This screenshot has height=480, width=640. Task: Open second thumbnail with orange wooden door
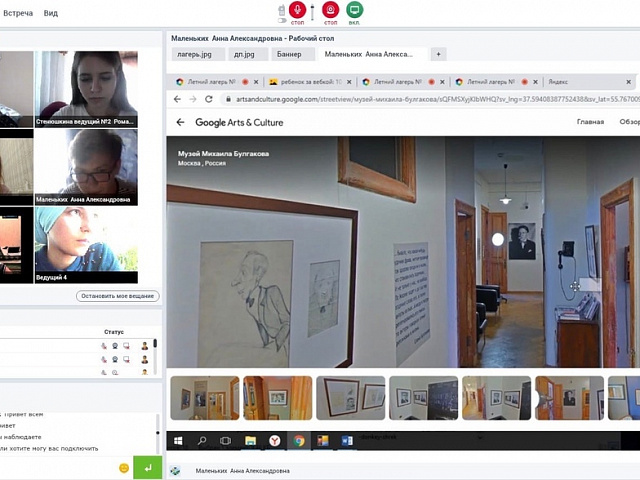[278, 398]
